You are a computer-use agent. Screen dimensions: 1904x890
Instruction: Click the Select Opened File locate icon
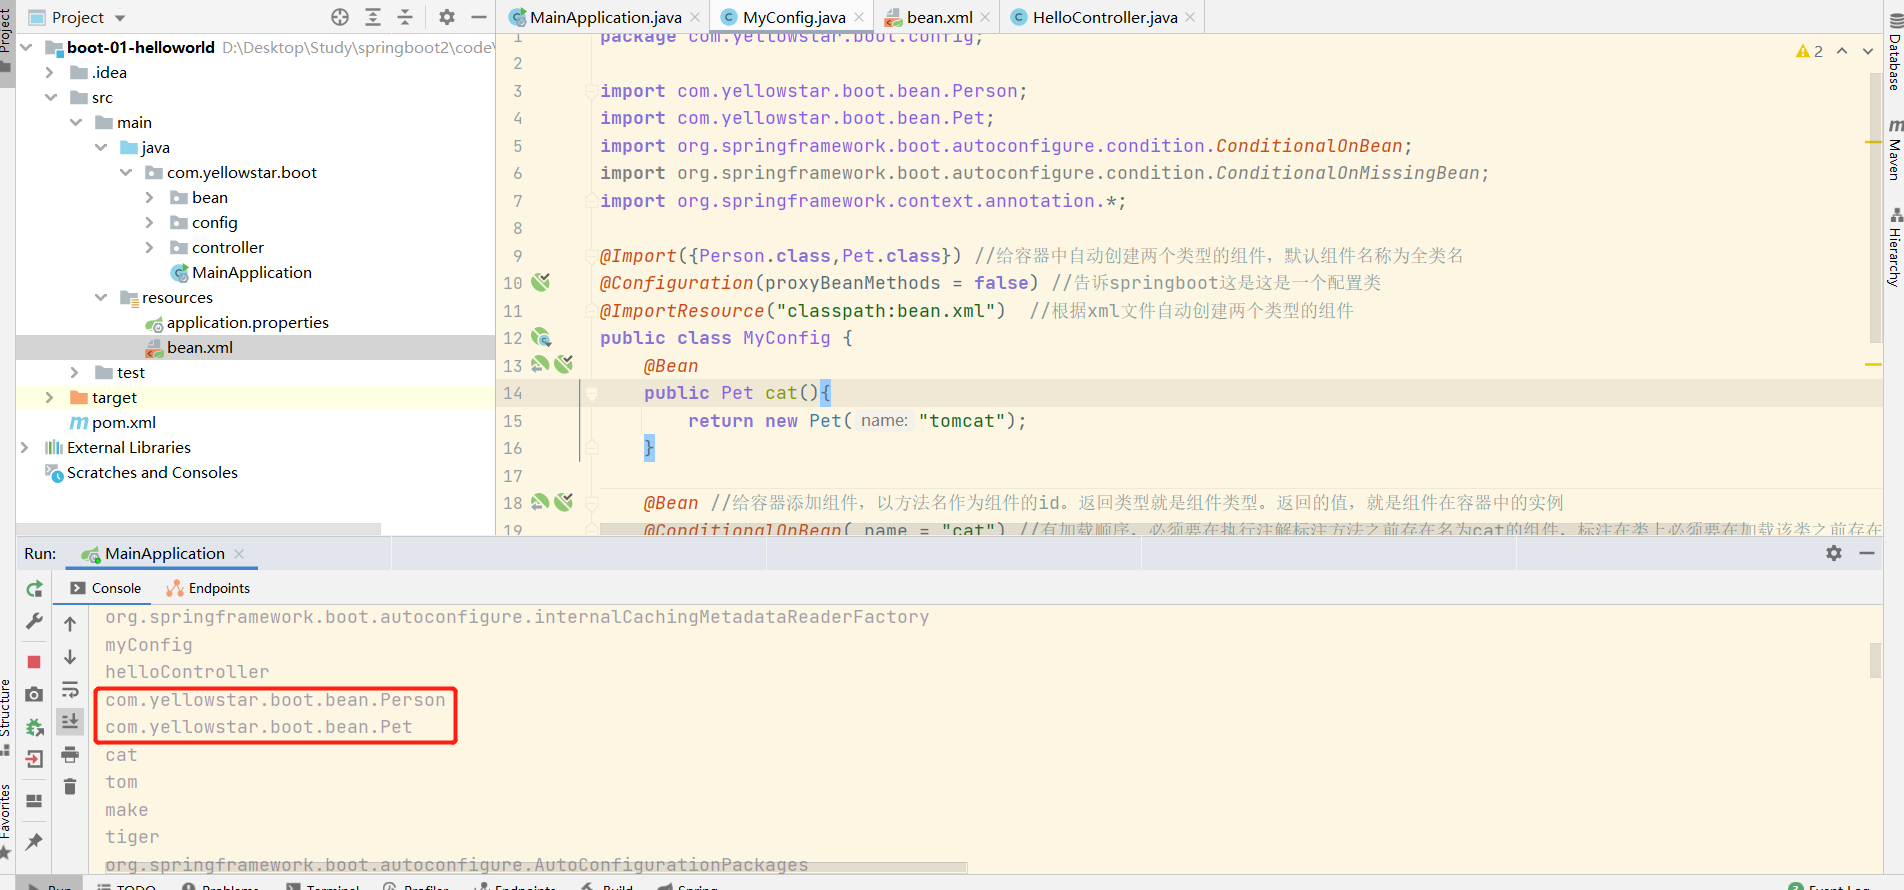[340, 17]
